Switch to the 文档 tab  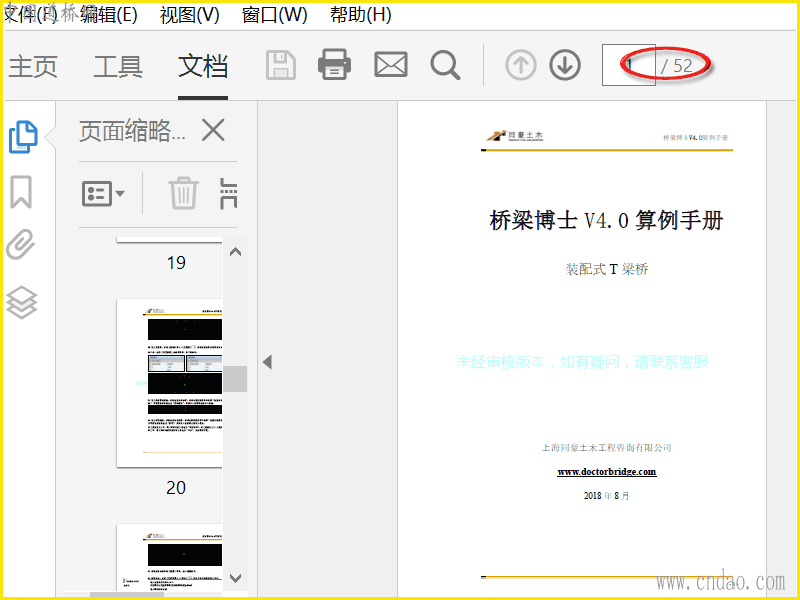pyautogui.click(x=203, y=67)
